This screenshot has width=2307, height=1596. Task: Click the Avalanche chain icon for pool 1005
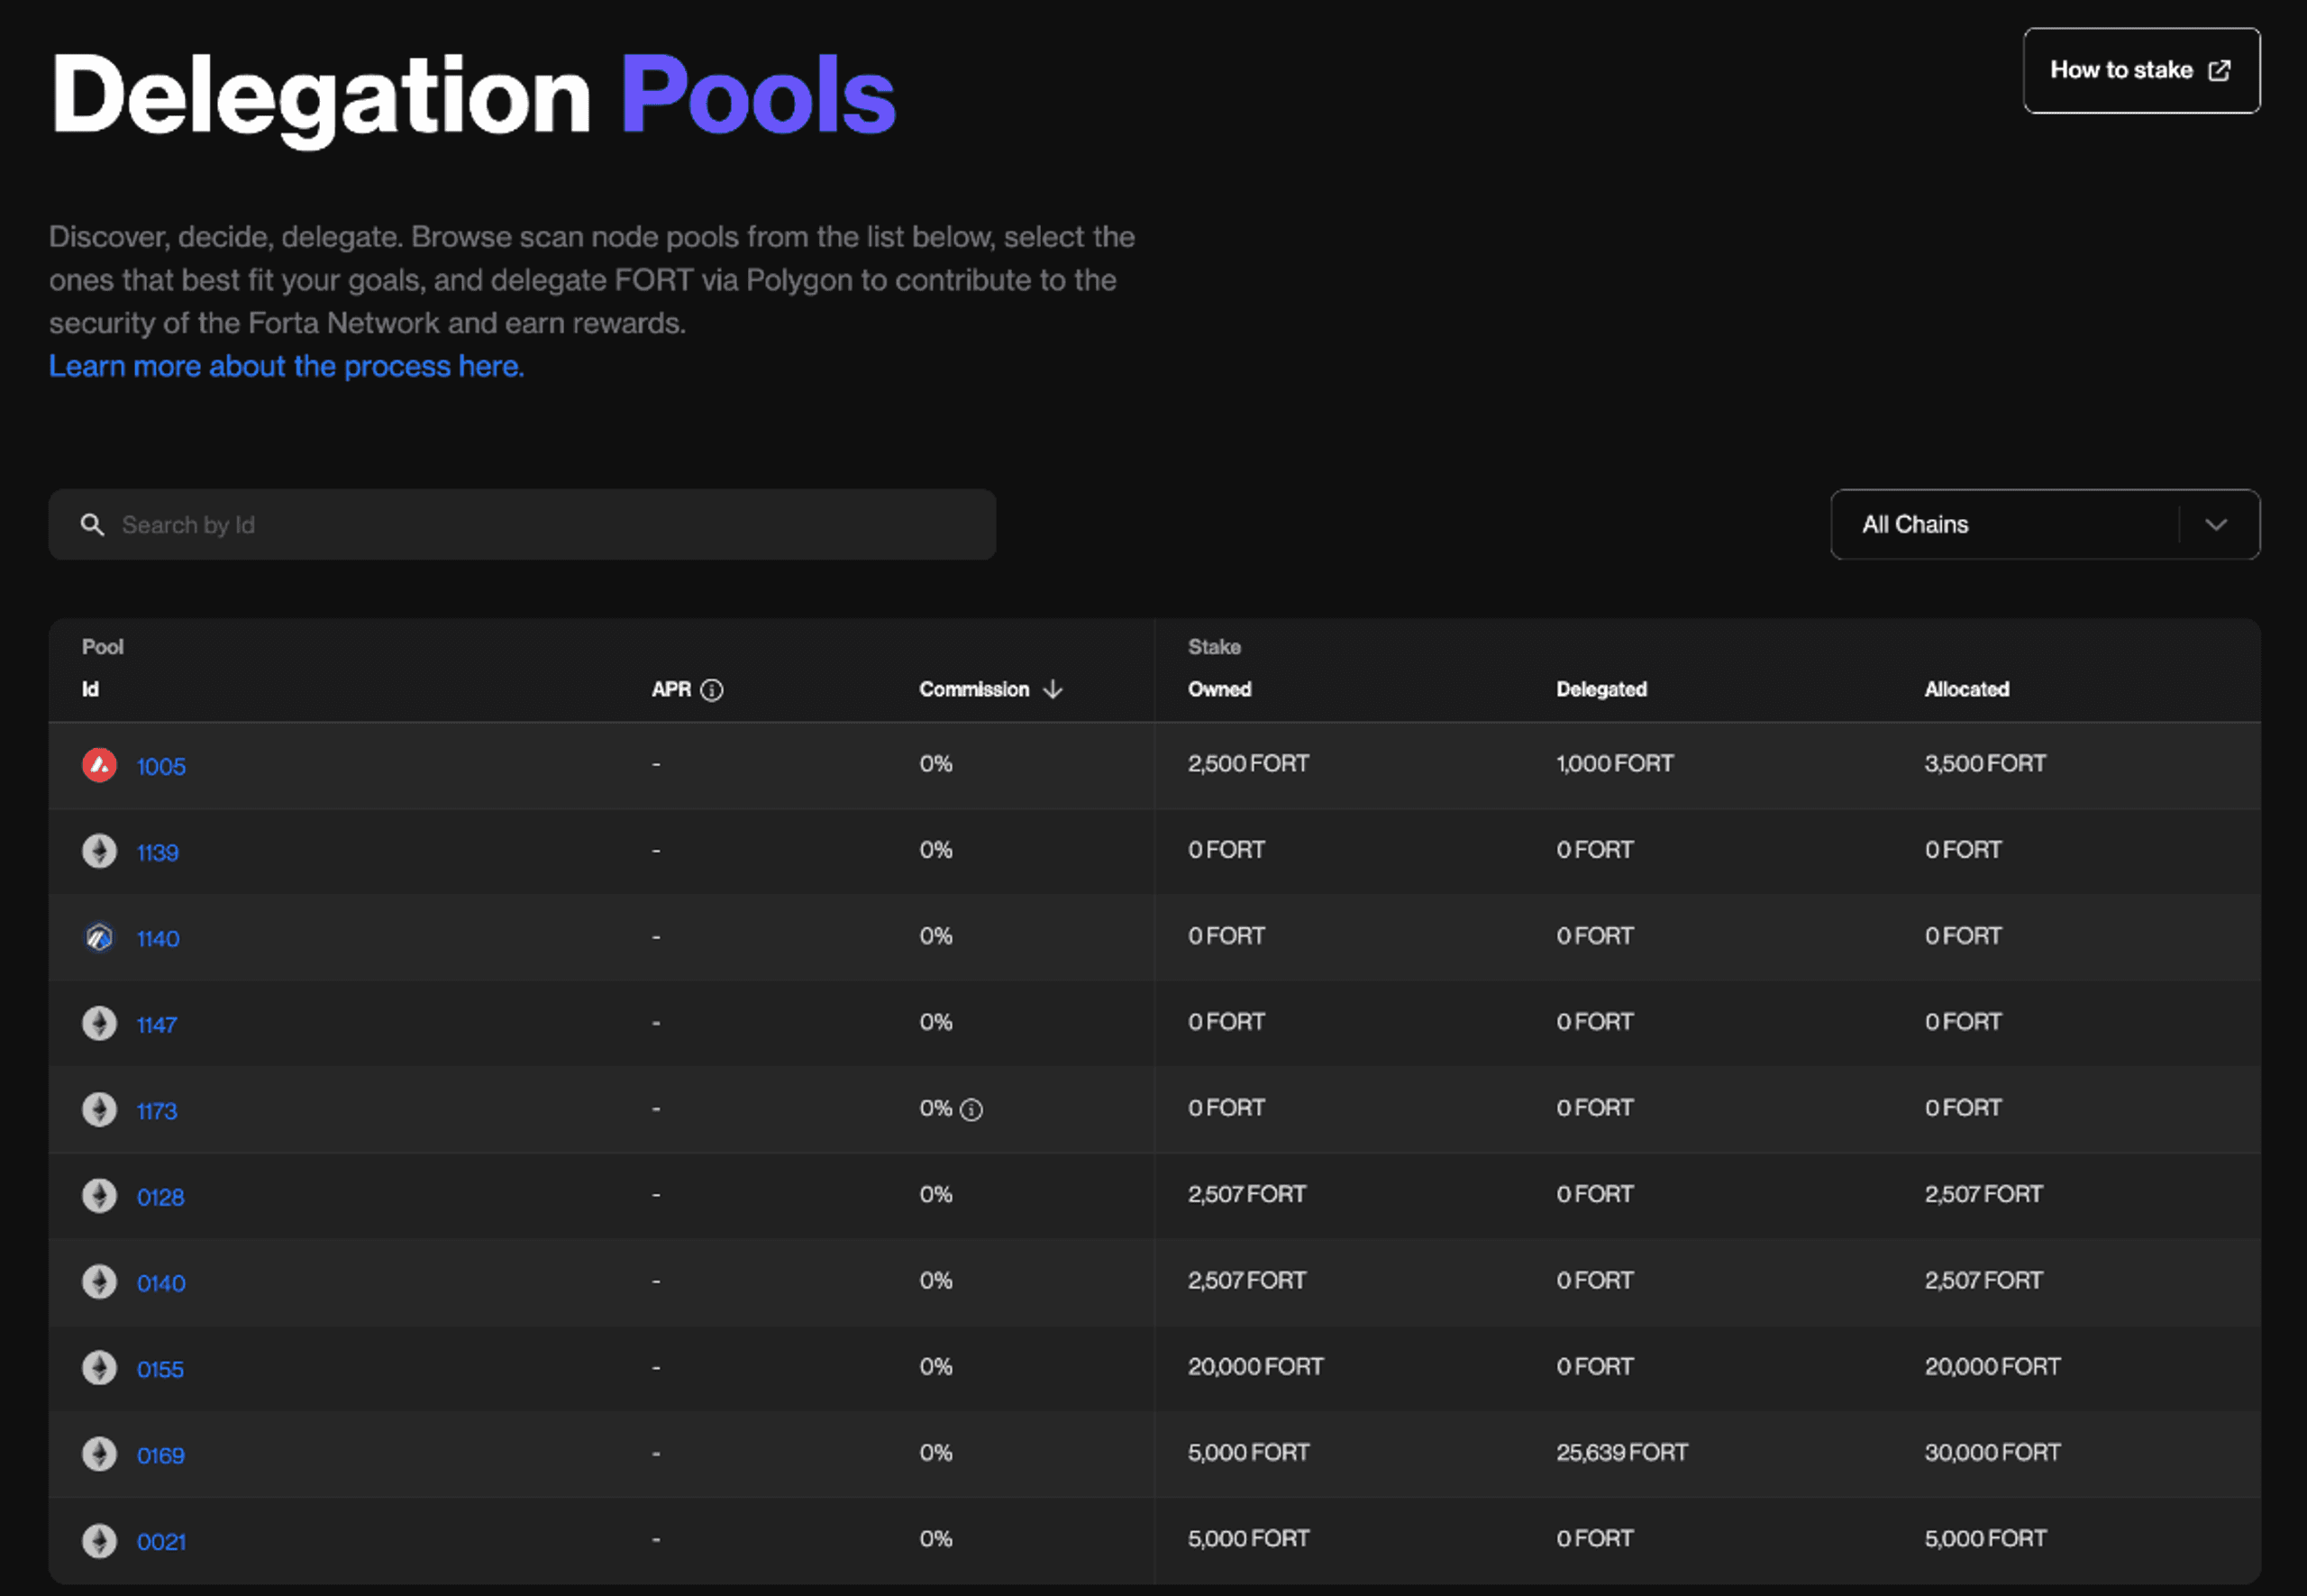99,765
